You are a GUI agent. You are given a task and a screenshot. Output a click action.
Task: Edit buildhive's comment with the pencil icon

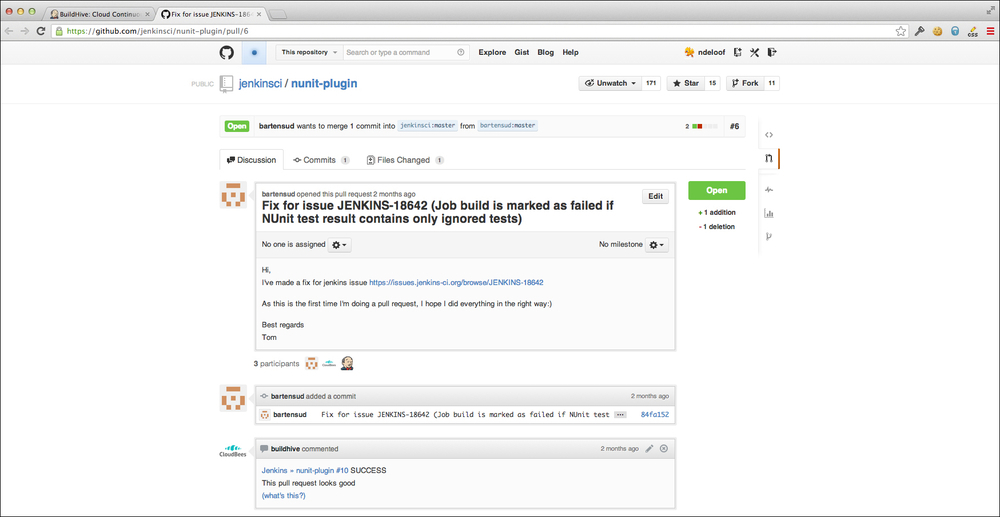click(x=649, y=449)
